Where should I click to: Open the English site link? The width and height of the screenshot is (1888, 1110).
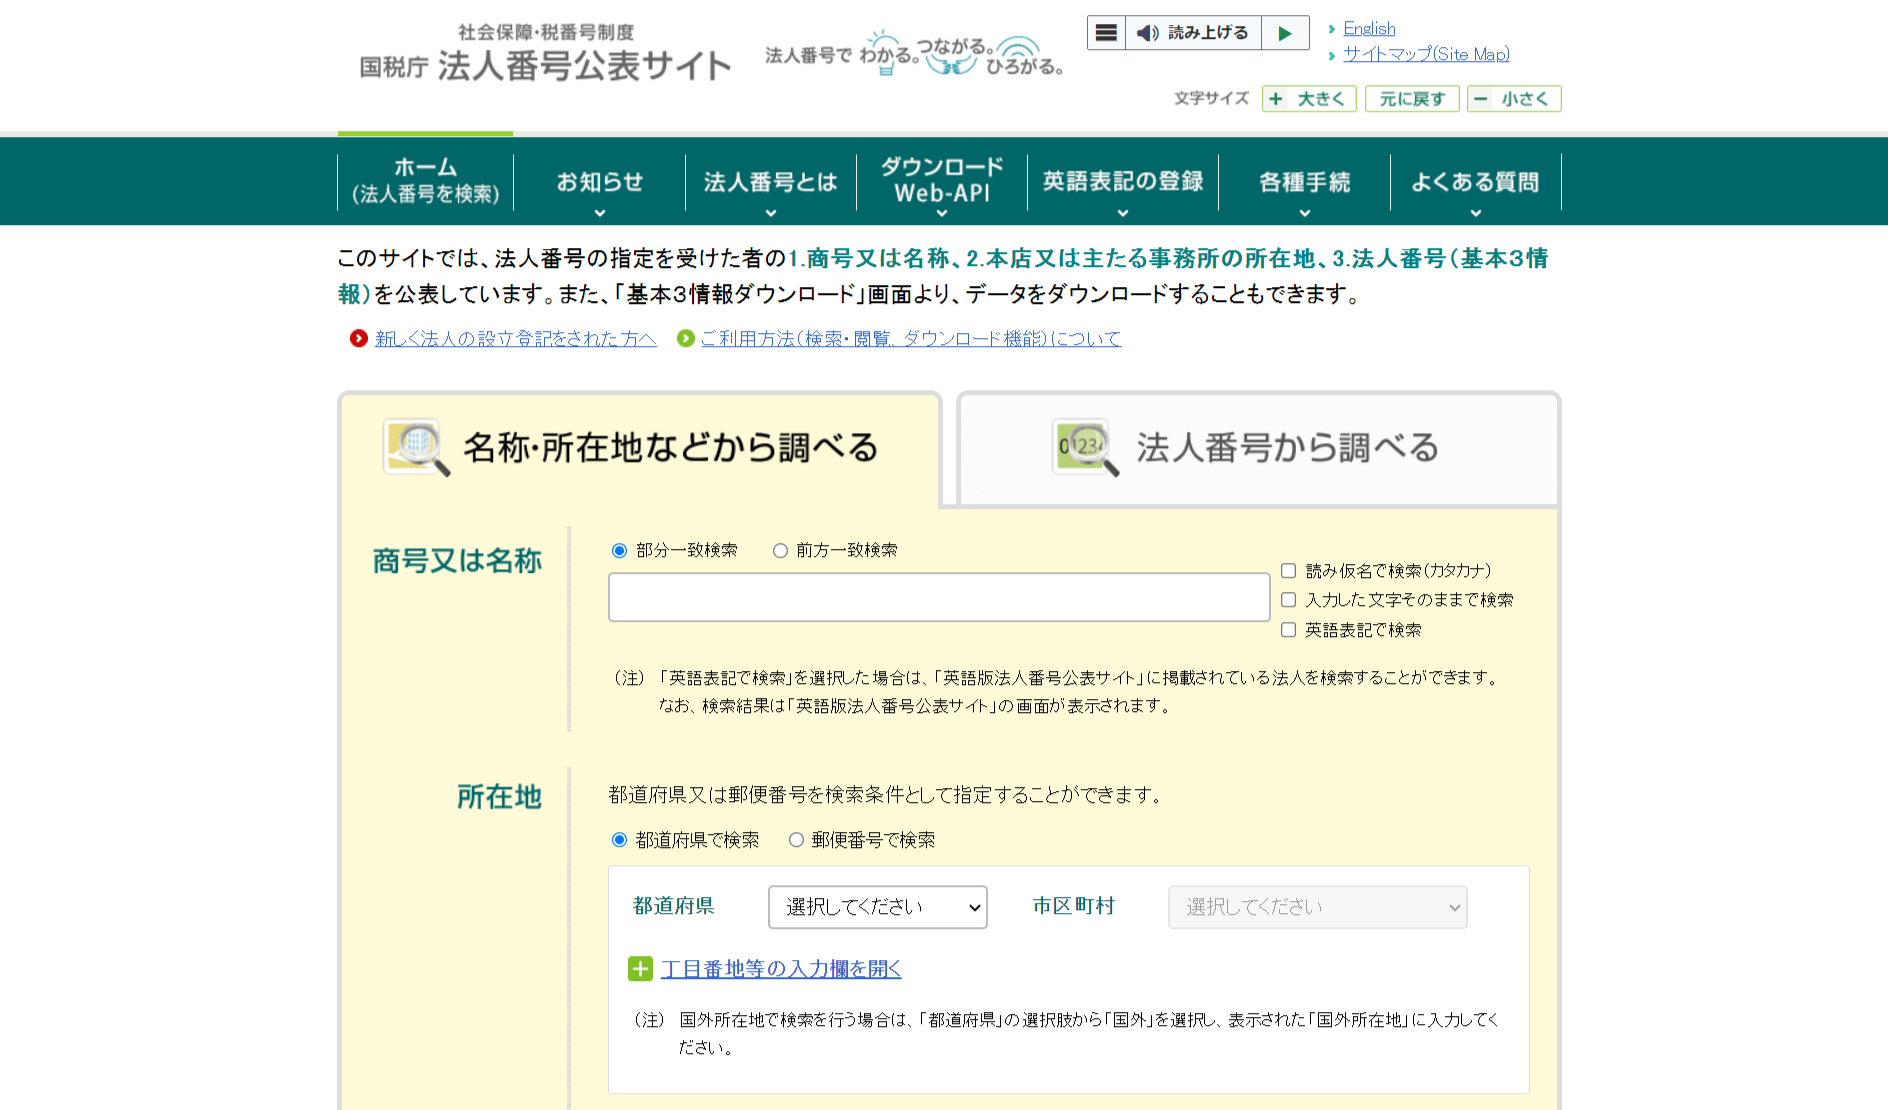pos(1369,29)
